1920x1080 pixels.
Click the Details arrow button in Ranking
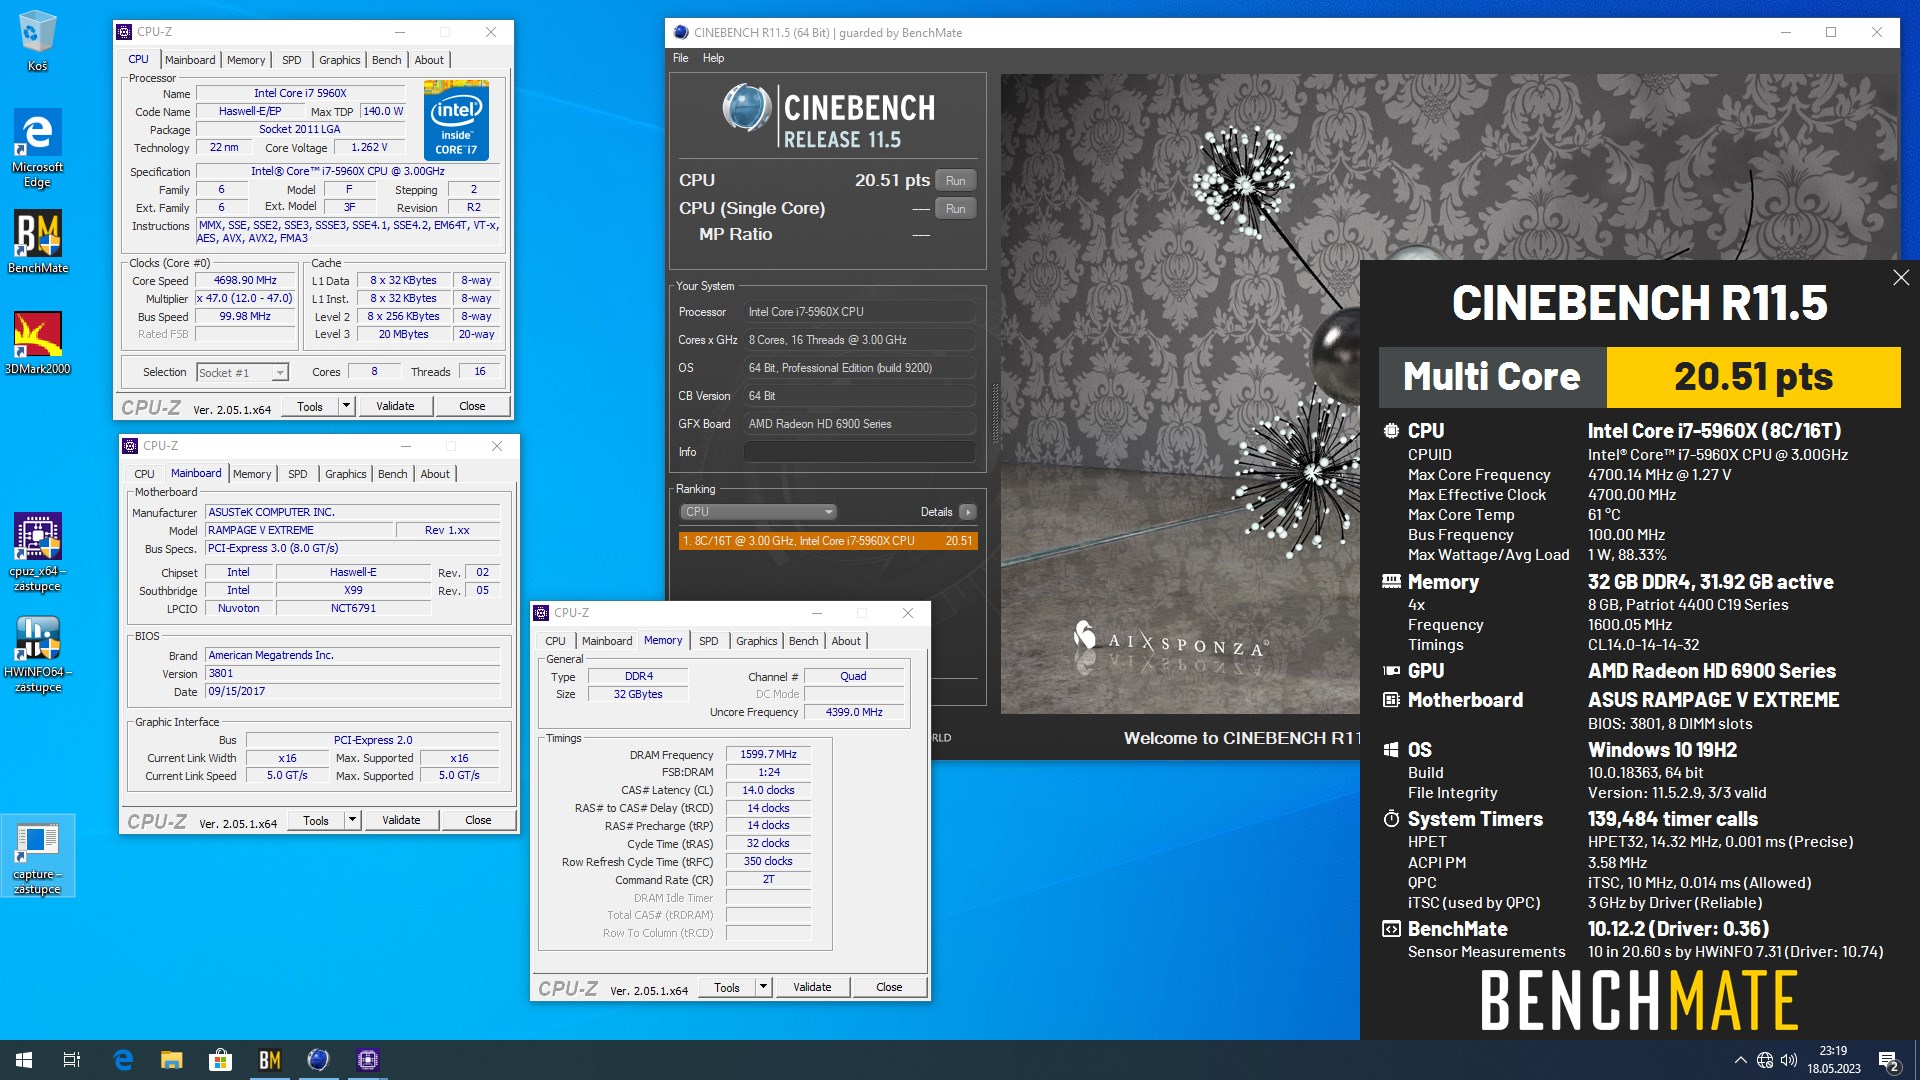click(x=967, y=512)
